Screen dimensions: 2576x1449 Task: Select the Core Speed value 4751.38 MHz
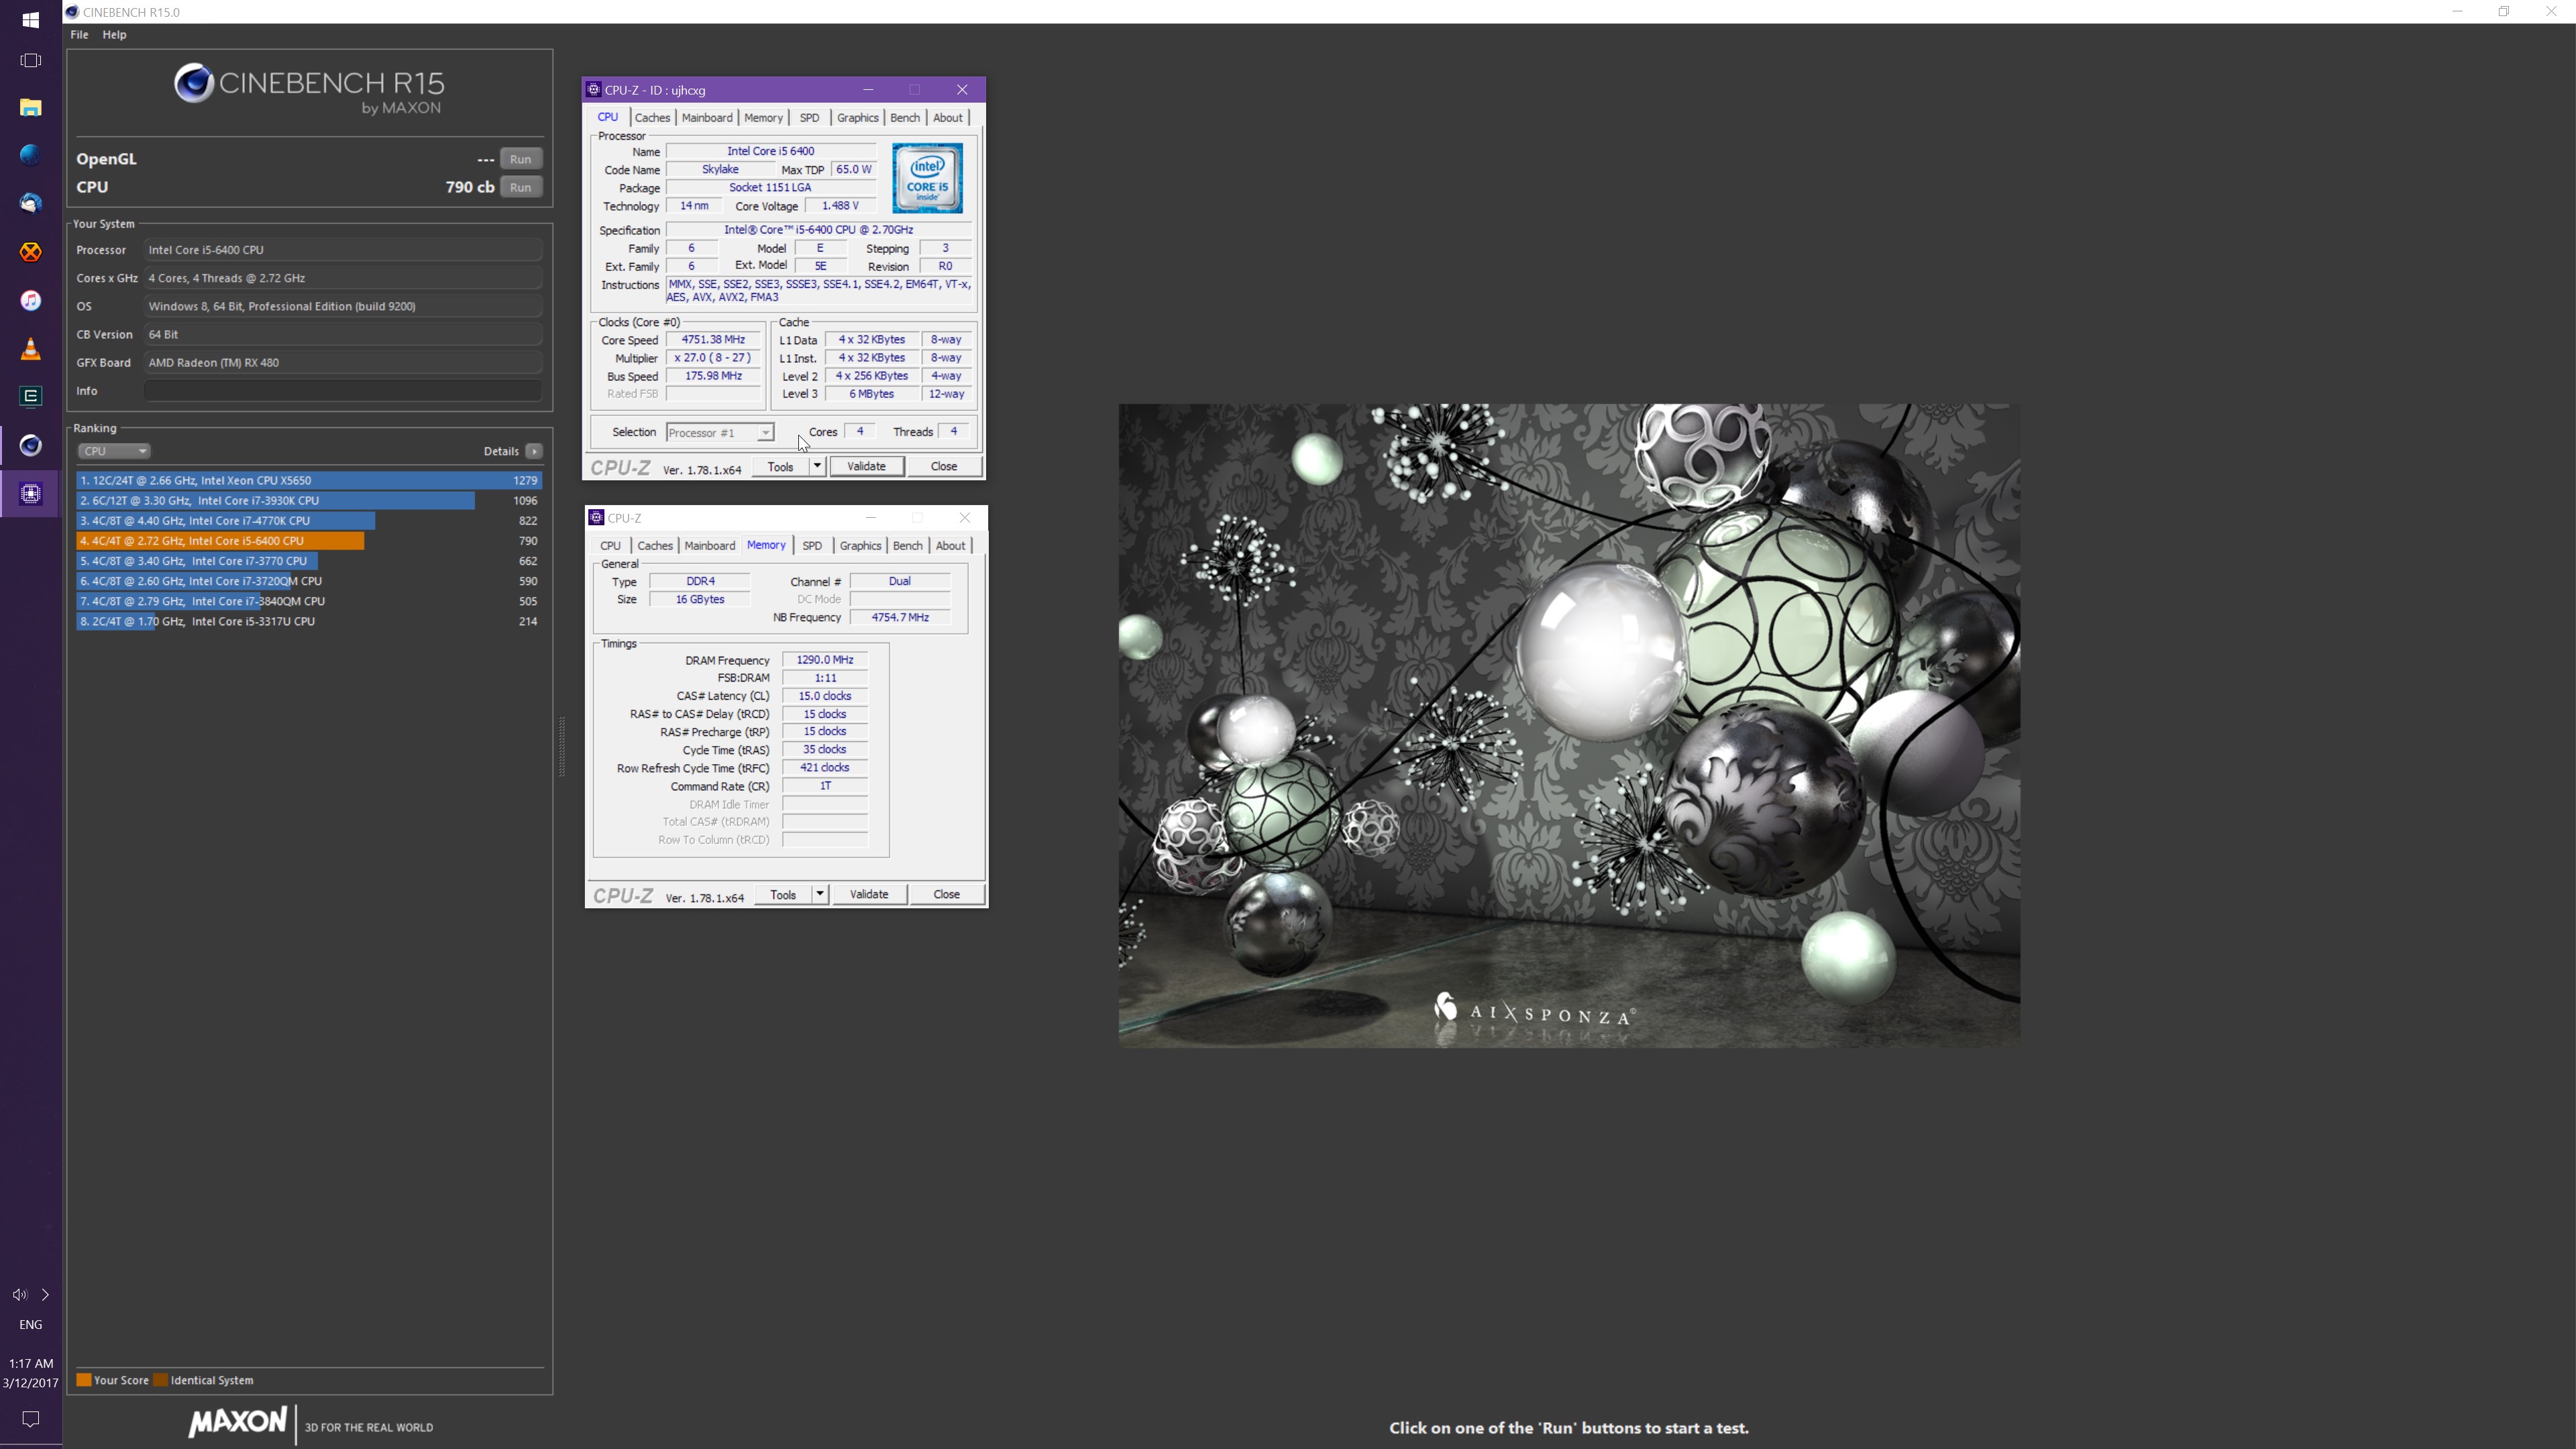(713, 340)
